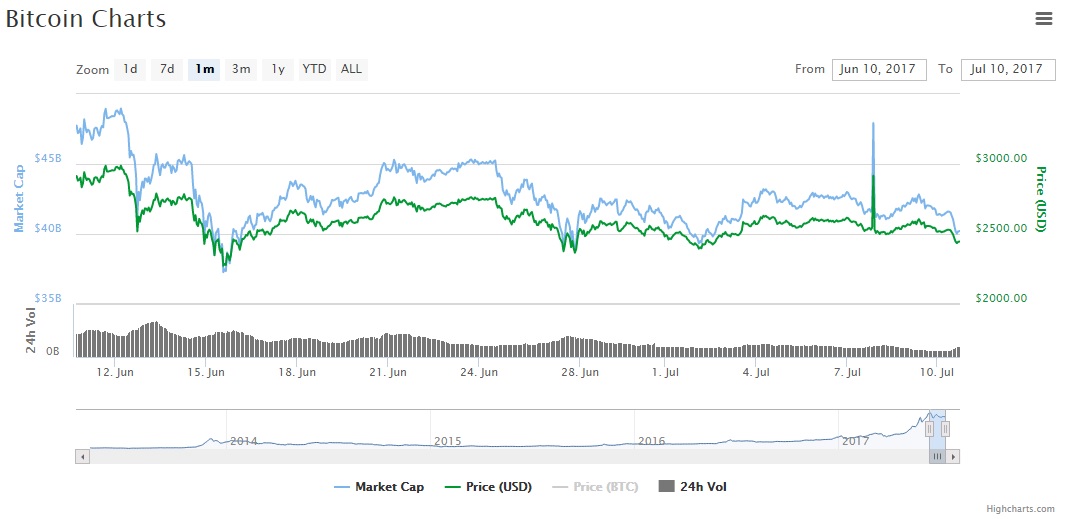Edit the From date field
The image size is (1070, 519).
tap(879, 70)
